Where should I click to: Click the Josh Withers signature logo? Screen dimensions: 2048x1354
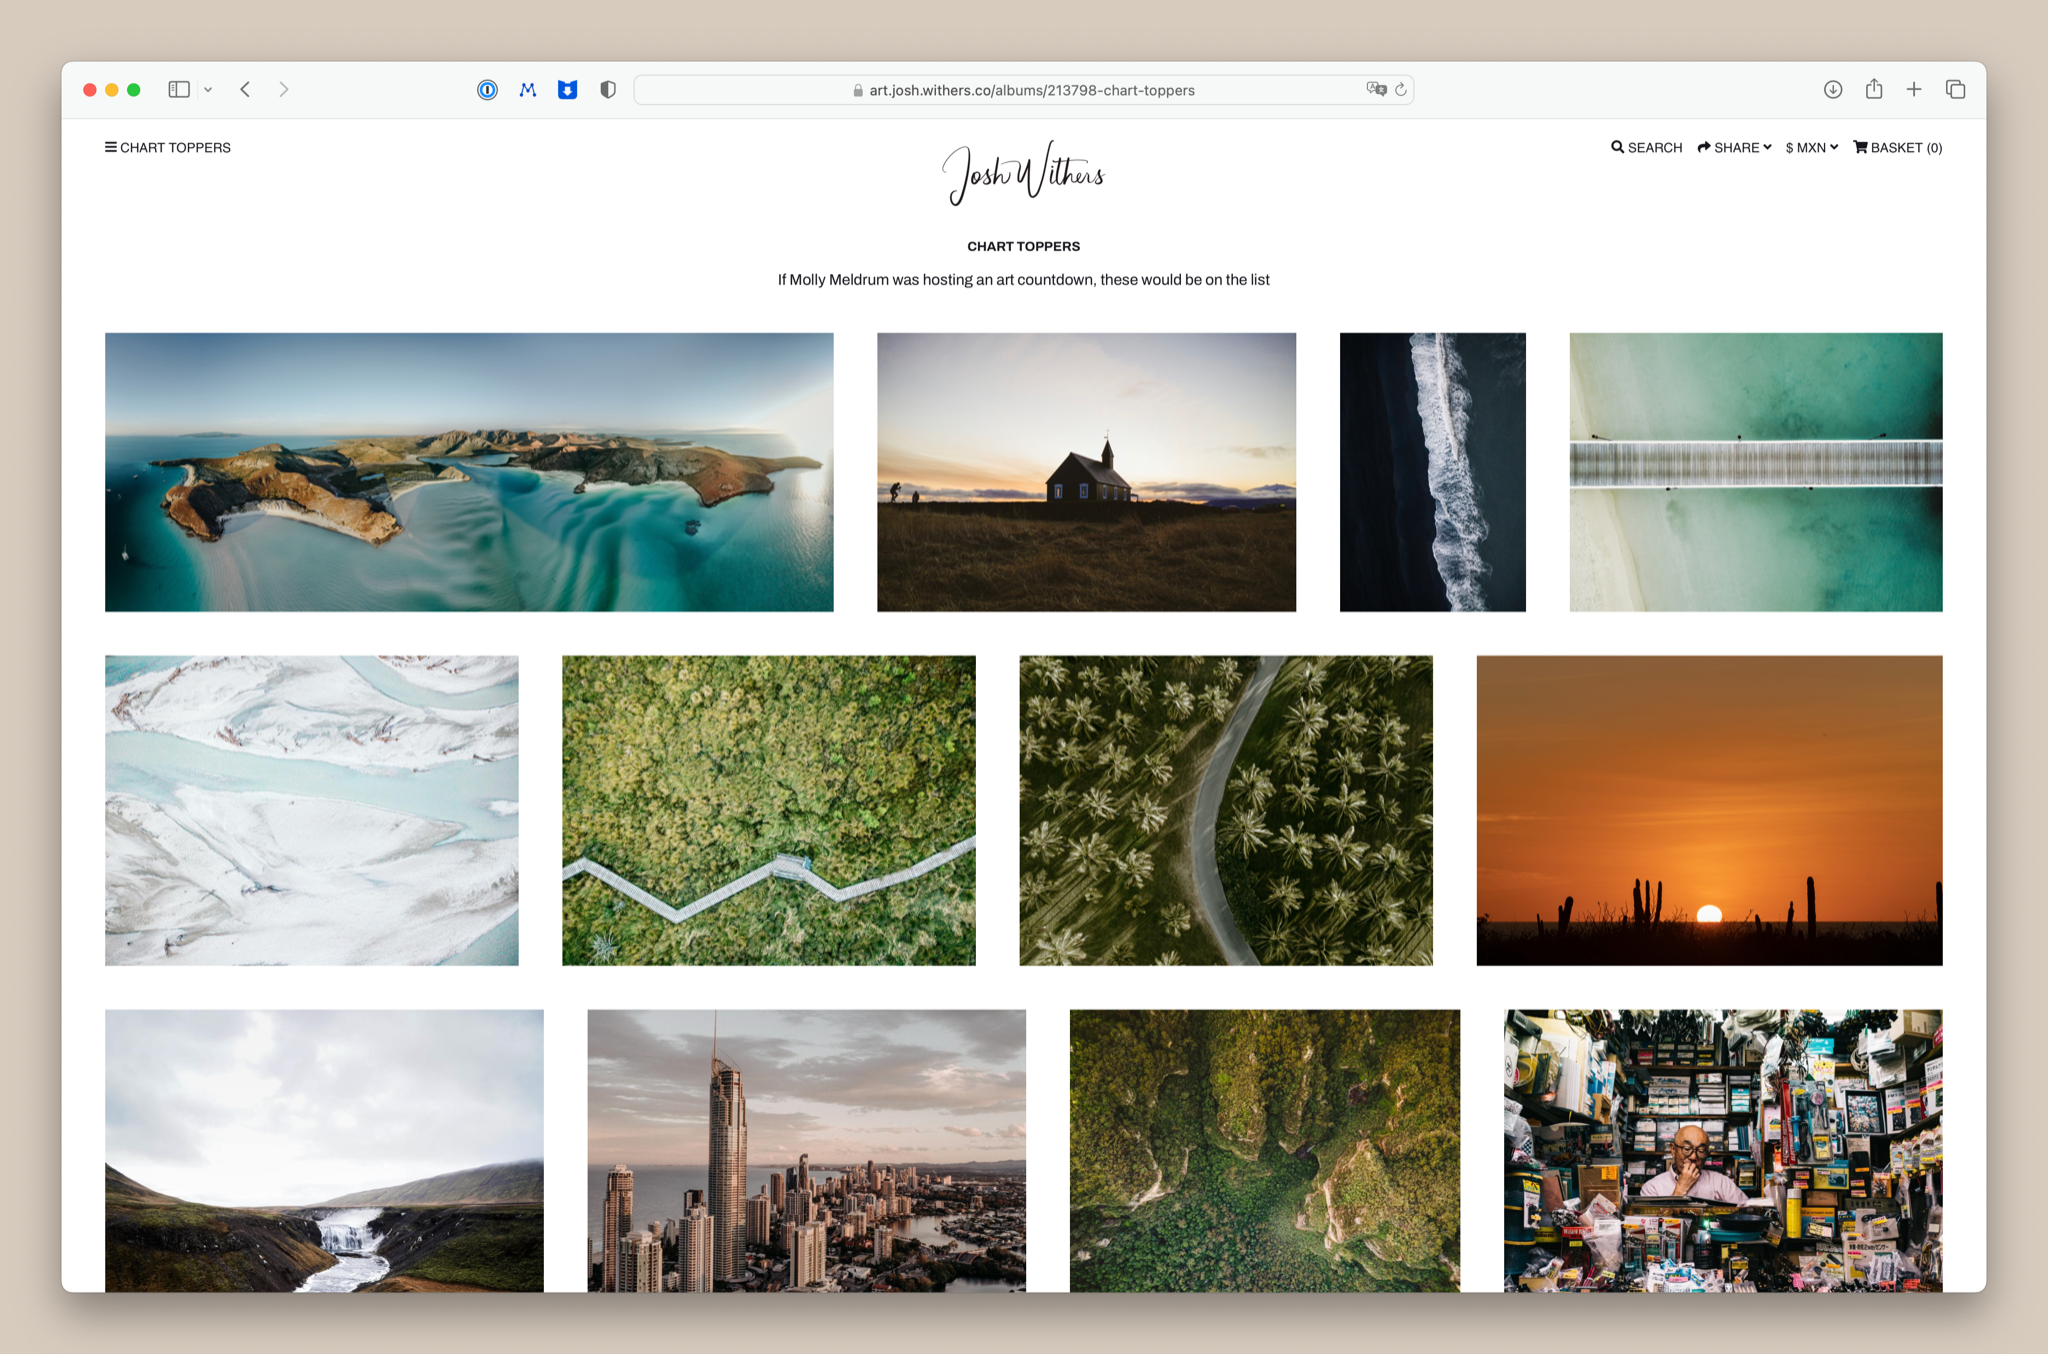pos(1023,174)
